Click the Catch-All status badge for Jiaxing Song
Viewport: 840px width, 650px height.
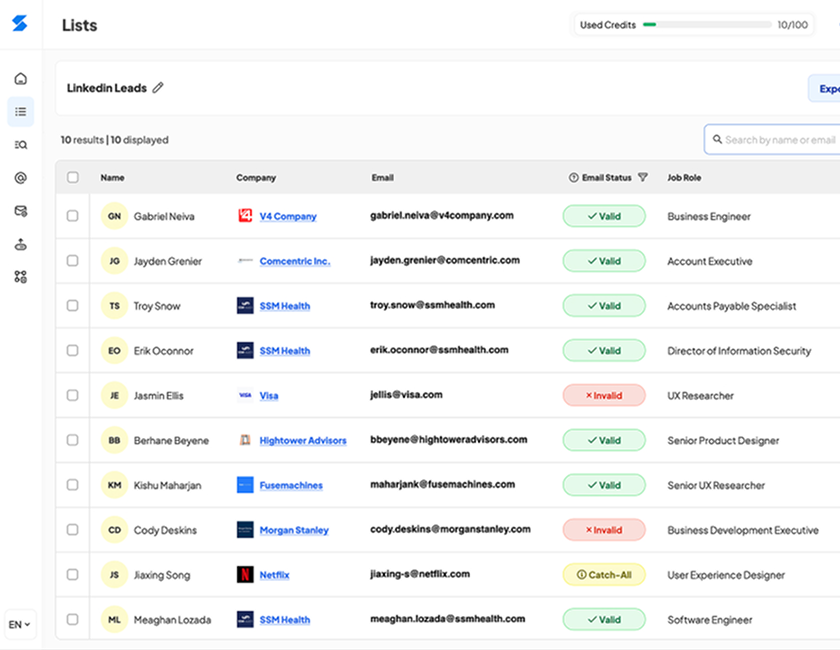click(x=604, y=575)
